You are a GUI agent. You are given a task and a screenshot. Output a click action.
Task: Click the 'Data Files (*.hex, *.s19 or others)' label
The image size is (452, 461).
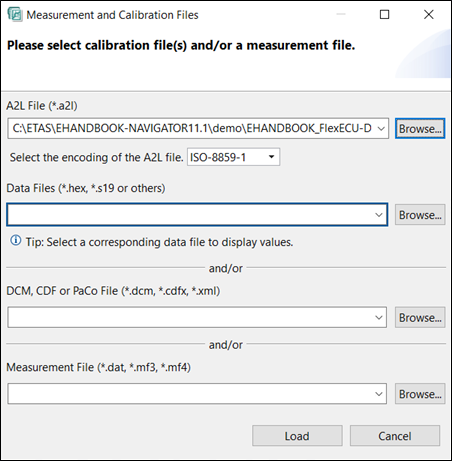86,188
